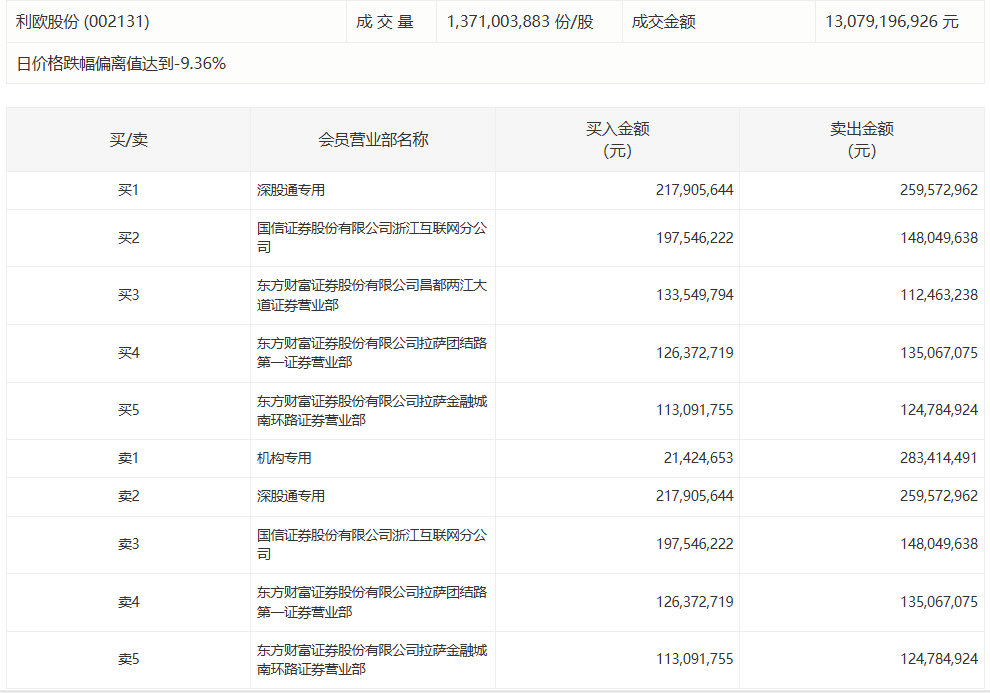Image resolution: width=990 pixels, height=693 pixels.
Task: Click the 13,079,196,926 元 turnover value
Action: [892, 21]
